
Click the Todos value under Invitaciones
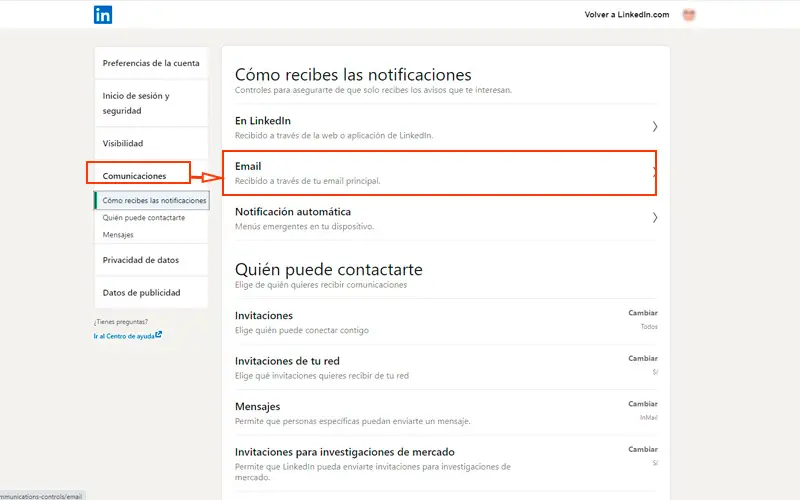pos(649,327)
